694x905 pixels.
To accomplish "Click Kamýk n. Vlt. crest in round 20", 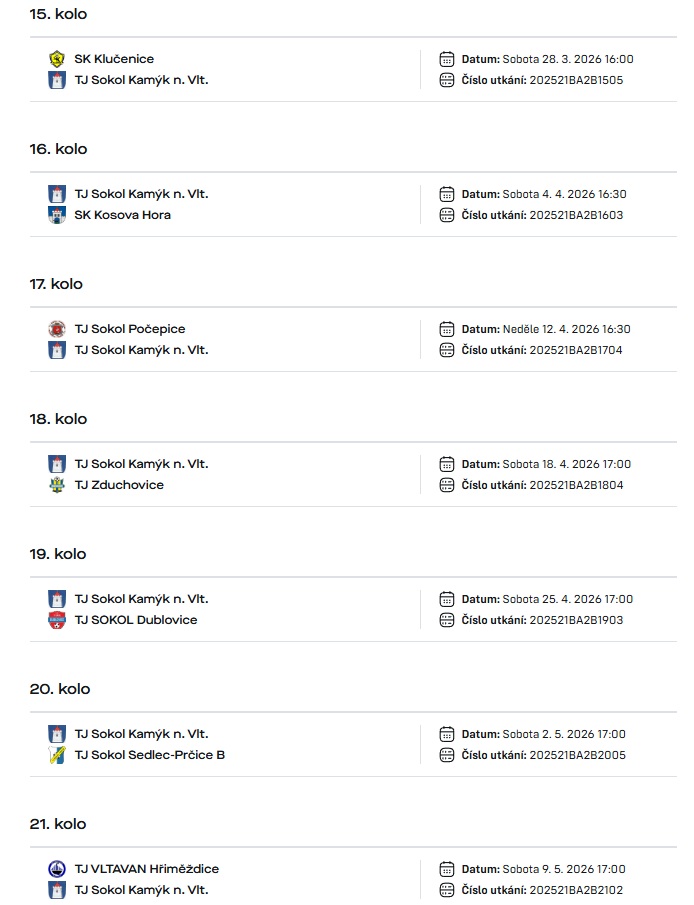I will (x=57, y=734).
